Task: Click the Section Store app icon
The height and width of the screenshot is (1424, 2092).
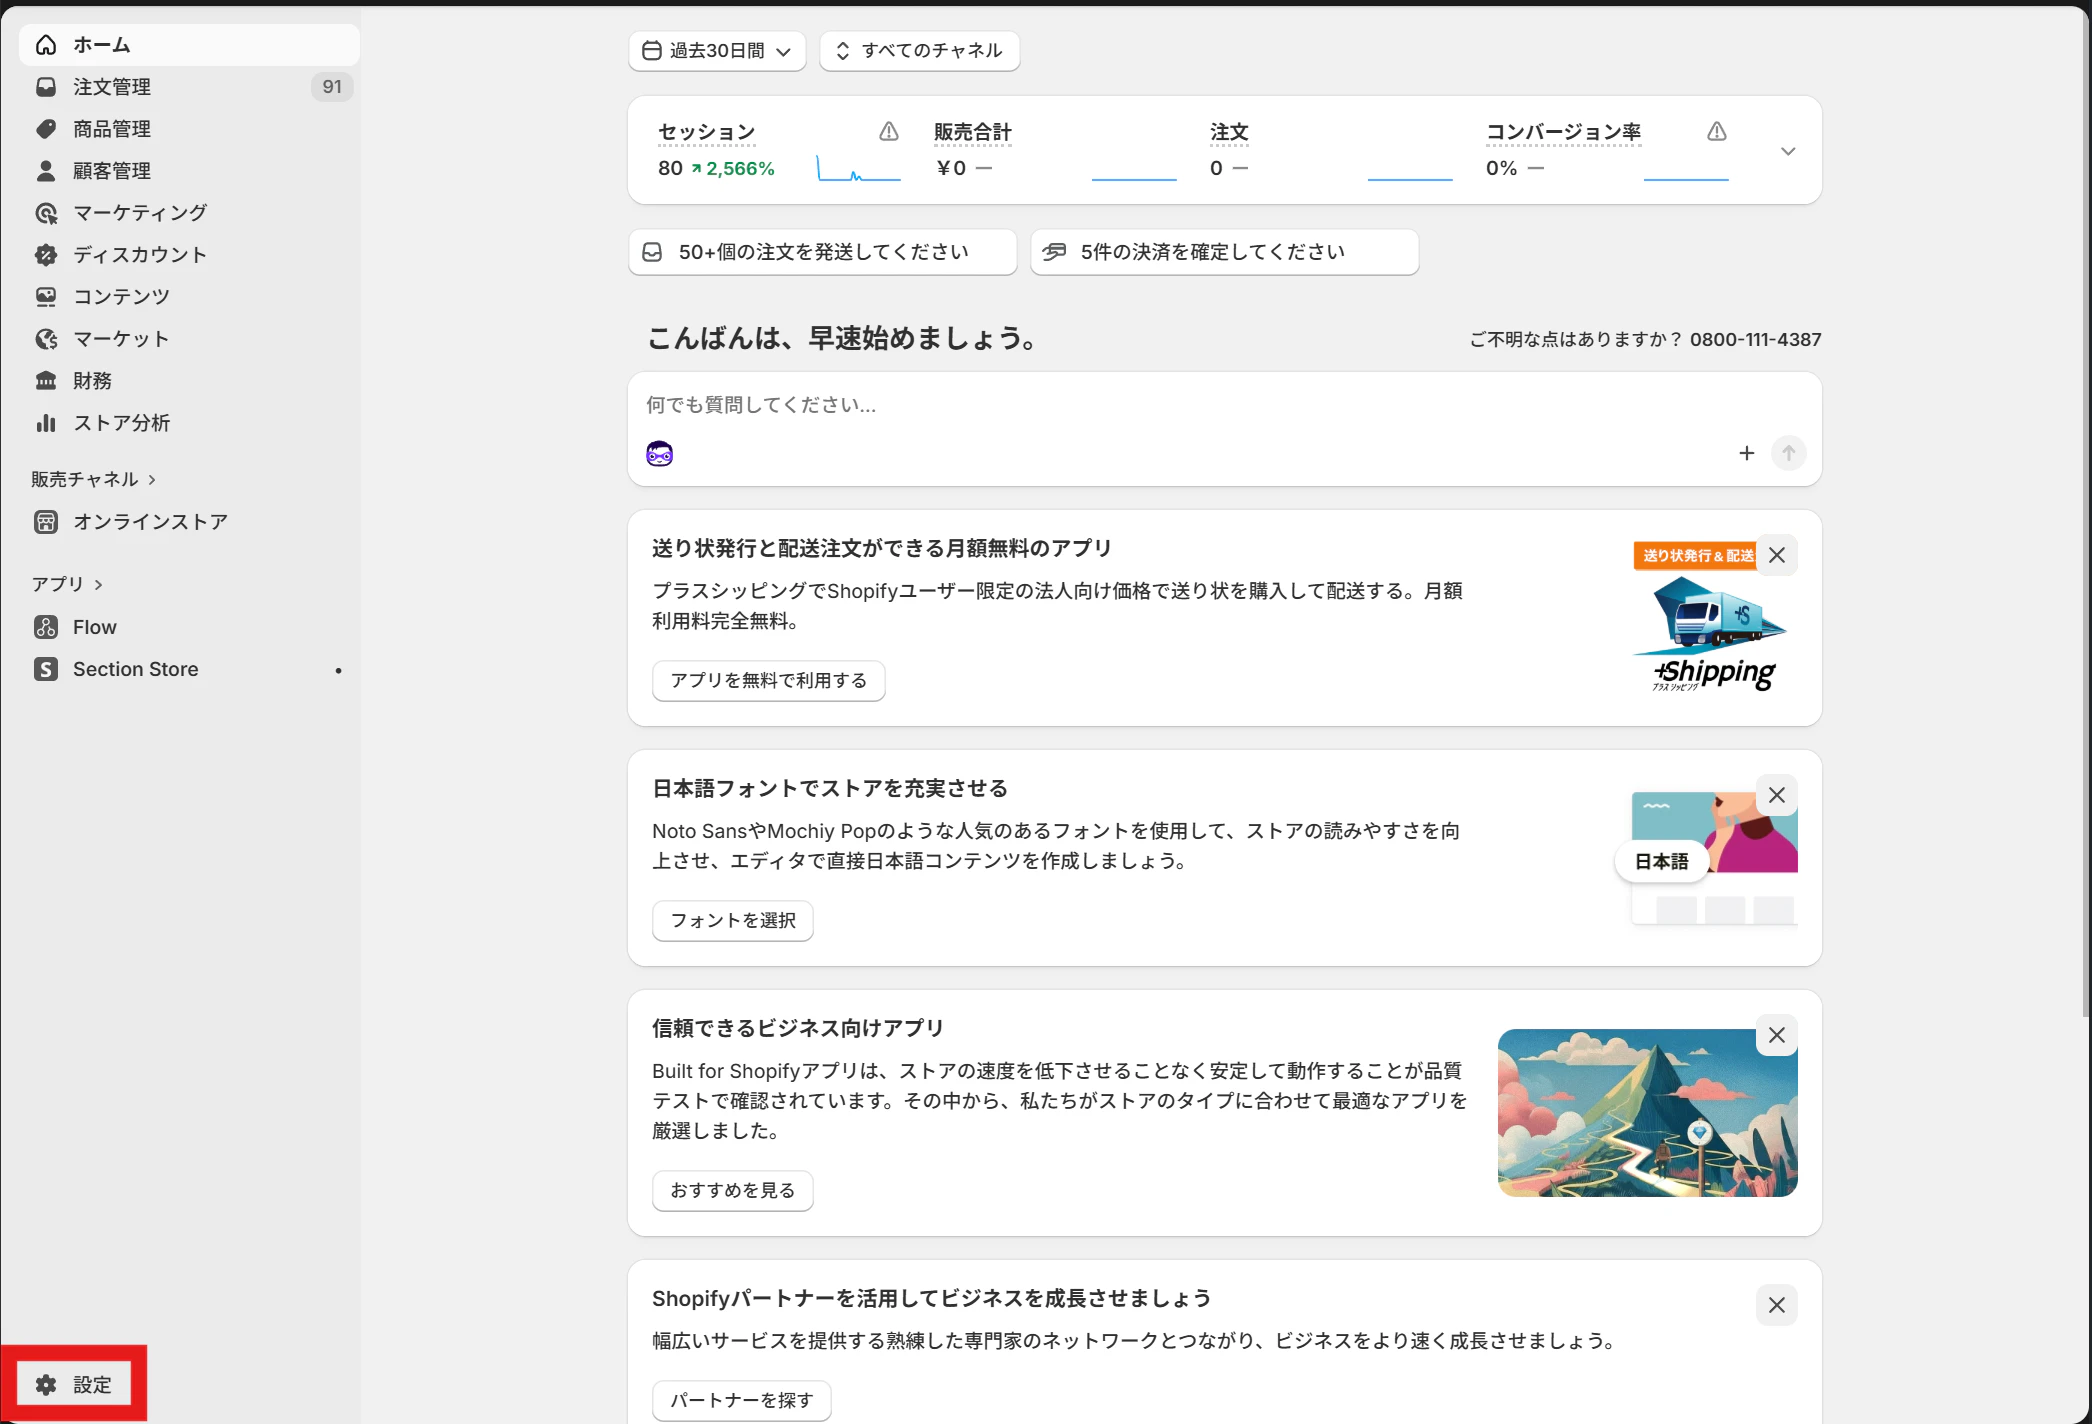Action: pos(46,669)
